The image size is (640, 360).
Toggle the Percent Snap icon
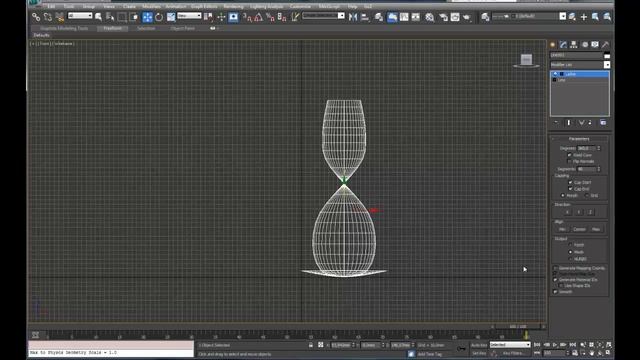coord(270,17)
